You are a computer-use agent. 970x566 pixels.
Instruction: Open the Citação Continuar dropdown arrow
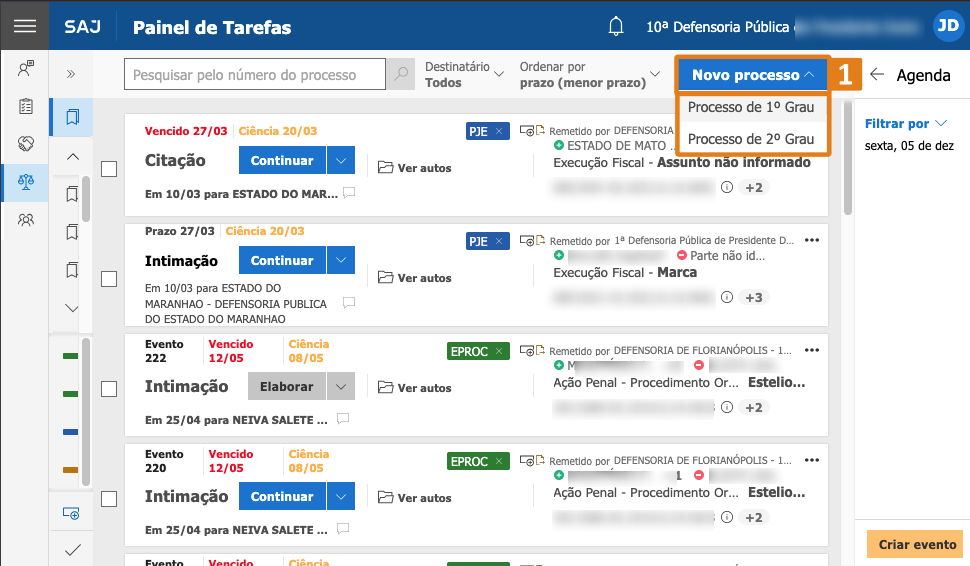(341, 160)
